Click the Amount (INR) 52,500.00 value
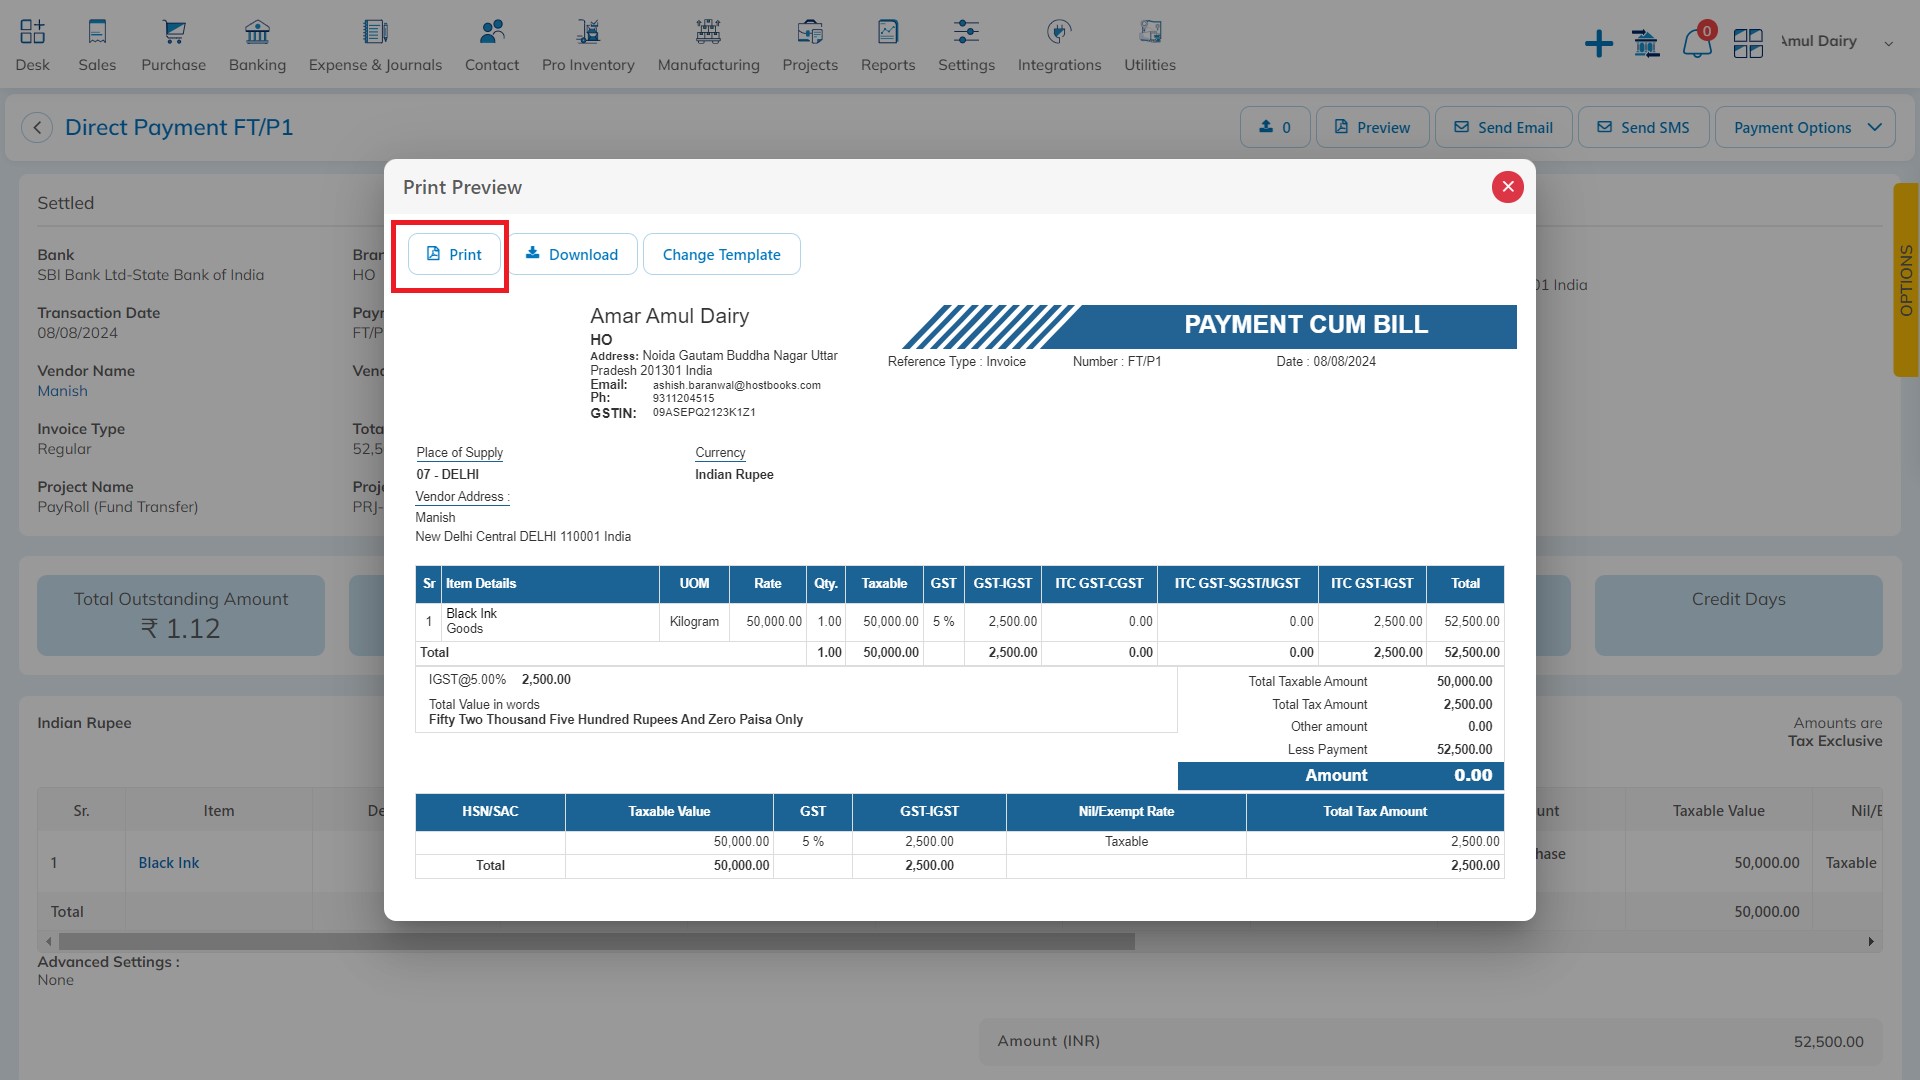 tap(1828, 1041)
